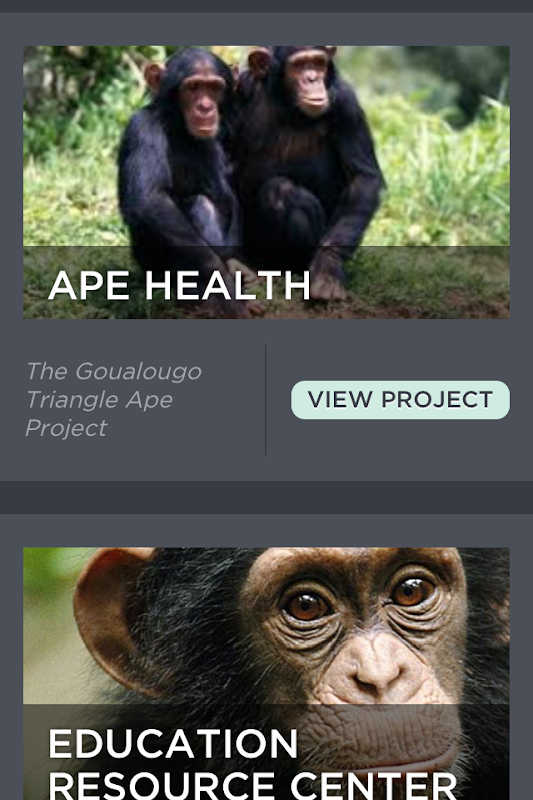Click the word HEALTH in the banner

pyautogui.click(x=227, y=285)
